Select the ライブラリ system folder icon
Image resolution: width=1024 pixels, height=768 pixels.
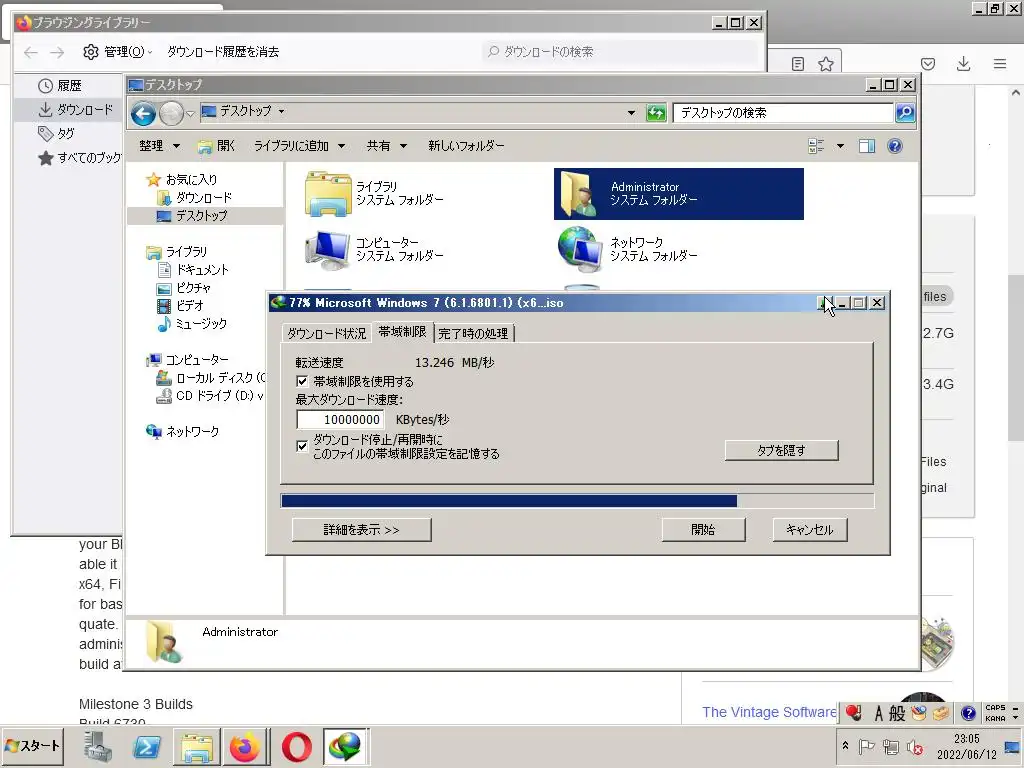pos(328,194)
